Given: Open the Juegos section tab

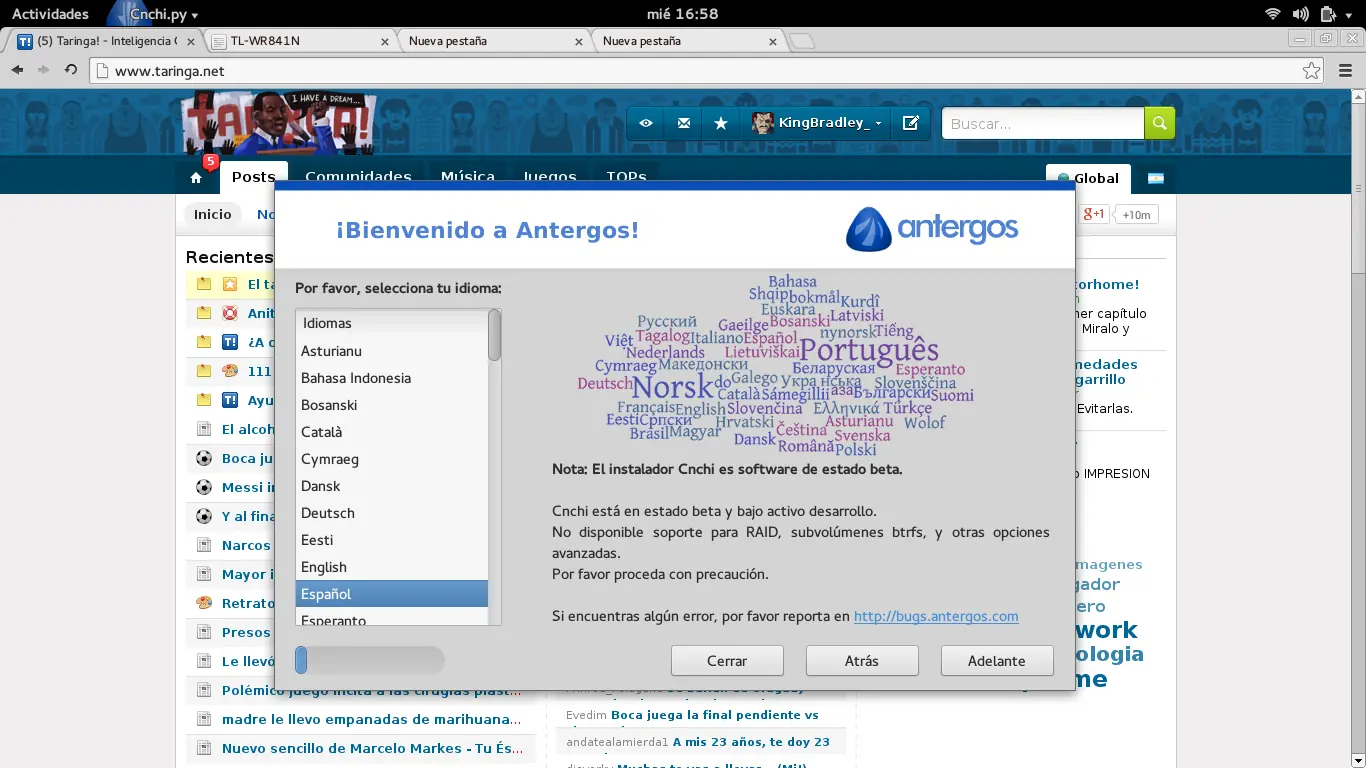Looking at the screenshot, I should (550, 177).
